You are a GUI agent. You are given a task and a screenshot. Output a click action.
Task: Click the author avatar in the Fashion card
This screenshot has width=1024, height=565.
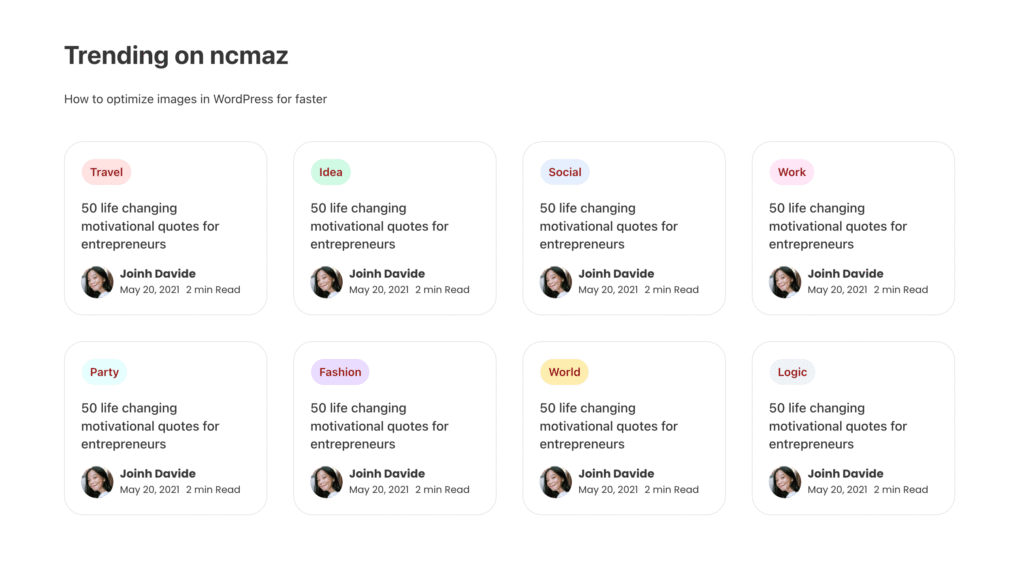(x=326, y=482)
